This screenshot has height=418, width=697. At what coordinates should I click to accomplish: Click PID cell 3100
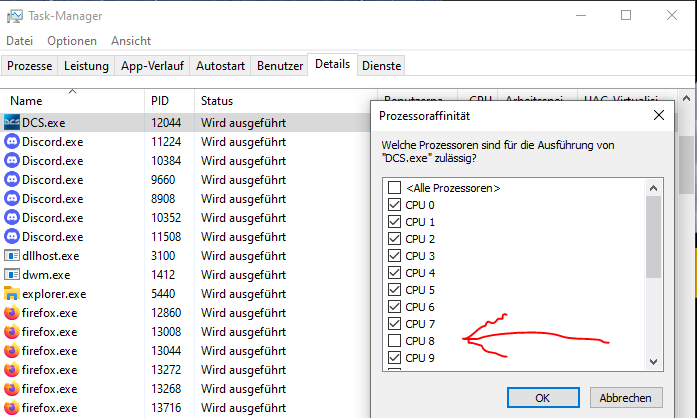pos(163,256)
